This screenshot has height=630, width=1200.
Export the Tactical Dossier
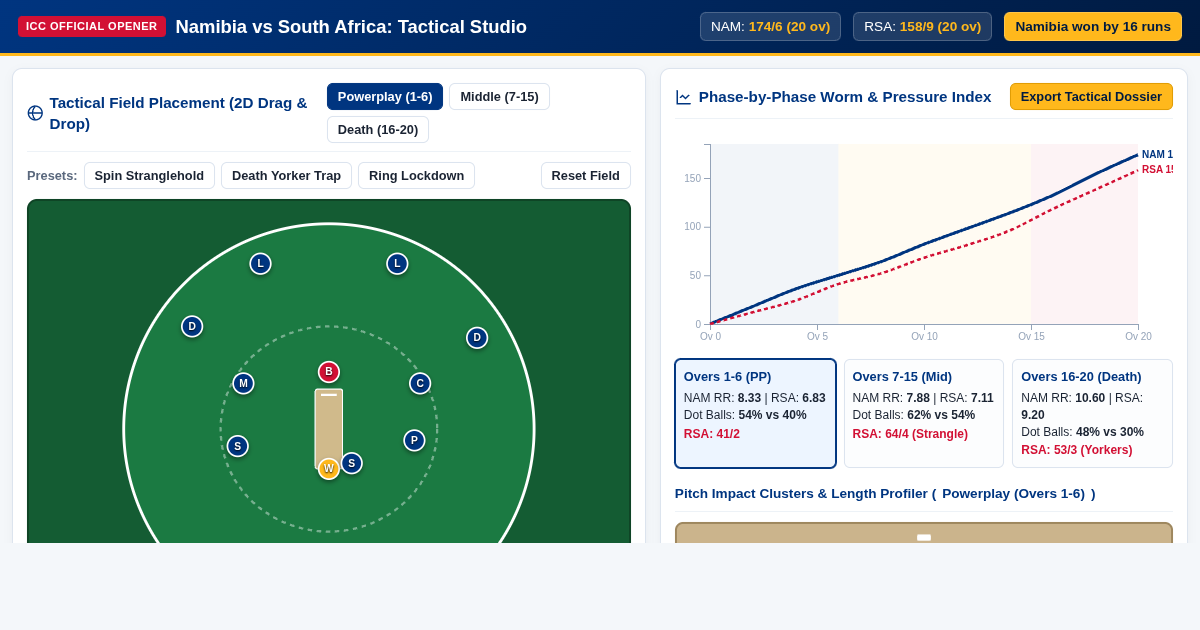pos(1091,97)
